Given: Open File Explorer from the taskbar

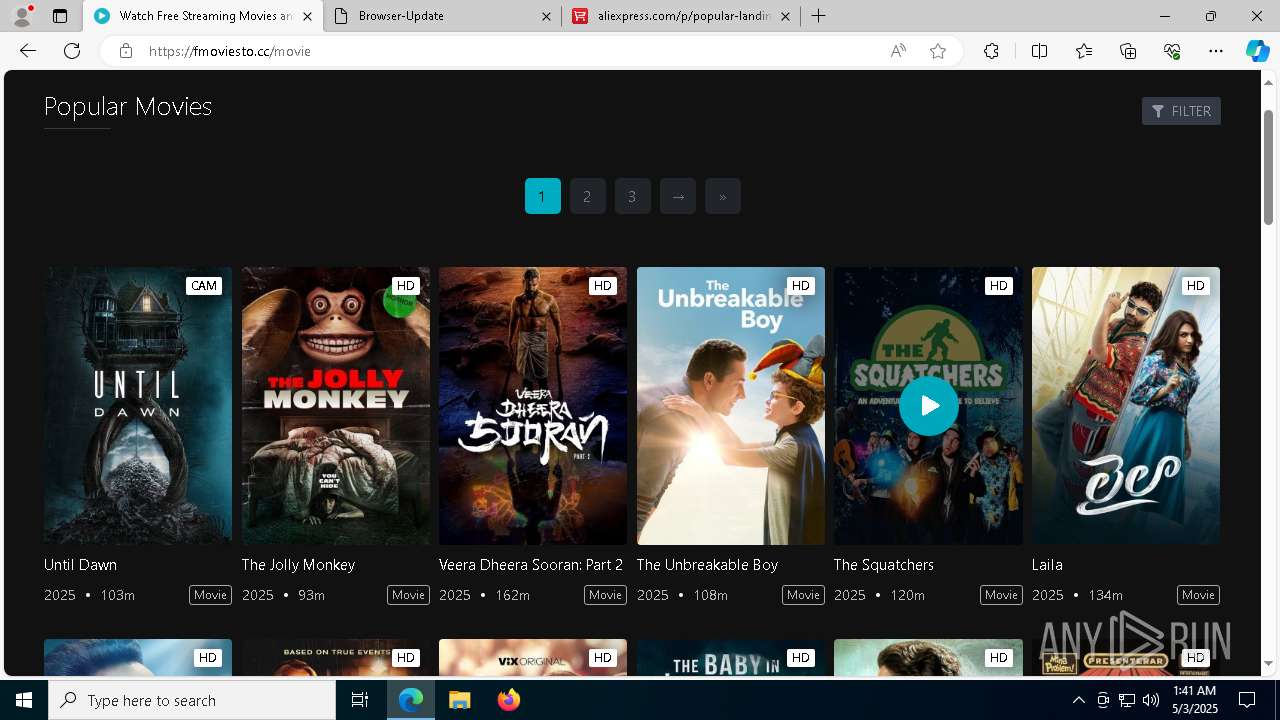Looking at the screenshot, I should click(459, 700).
